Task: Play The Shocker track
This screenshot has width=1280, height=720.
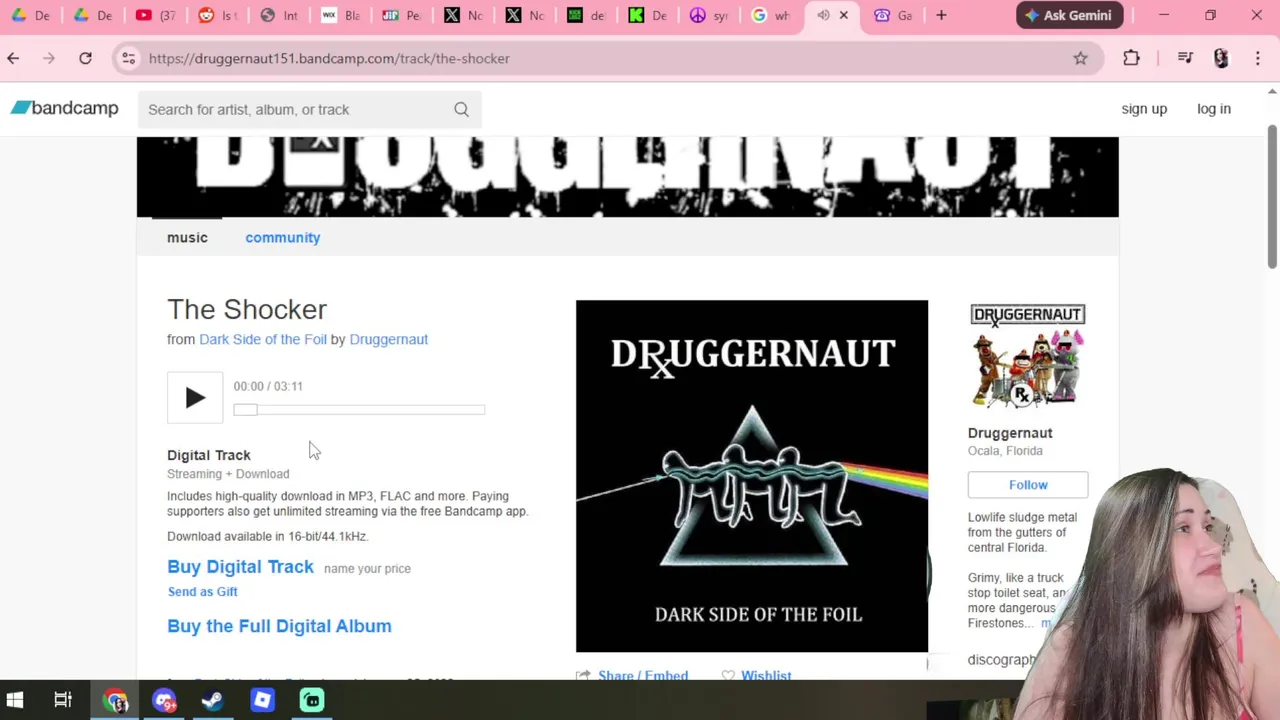Action: tap(195, 398)
